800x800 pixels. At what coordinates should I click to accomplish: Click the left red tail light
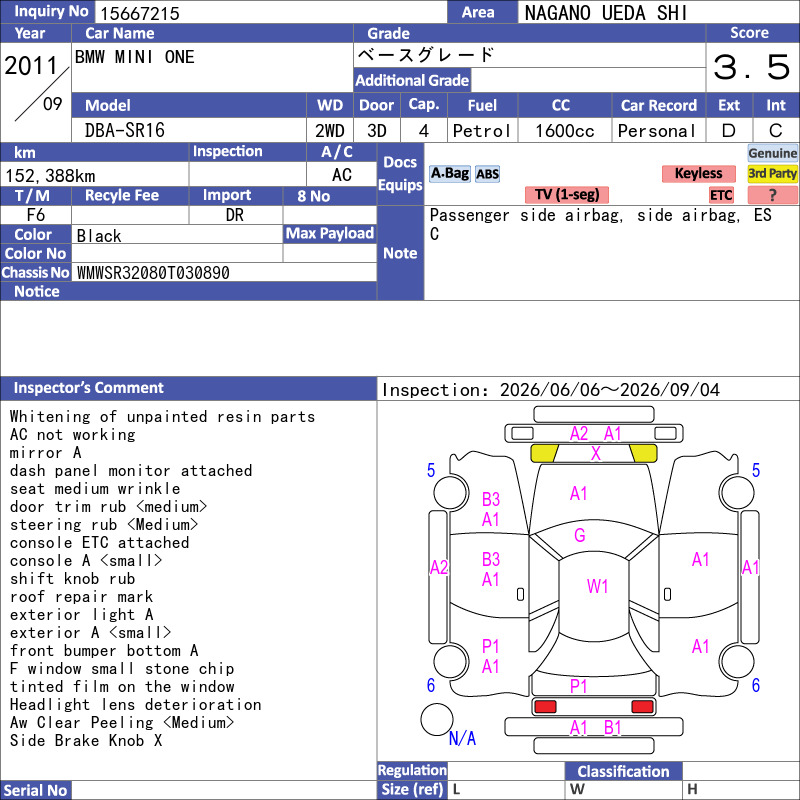(544, 707)
